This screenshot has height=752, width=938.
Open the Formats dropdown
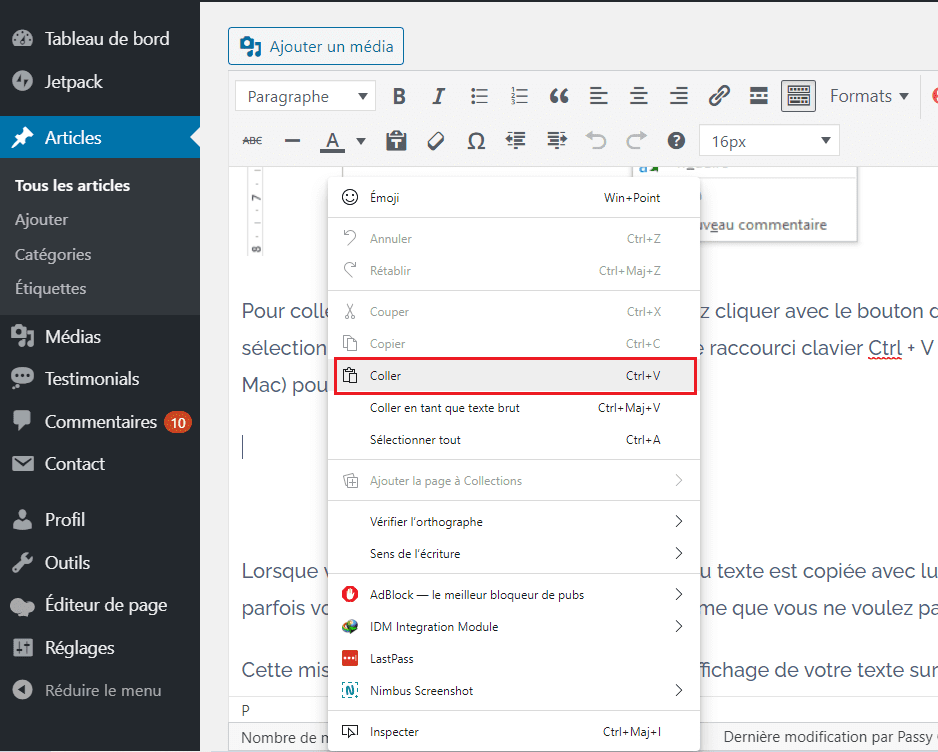[x=866, y=95]
